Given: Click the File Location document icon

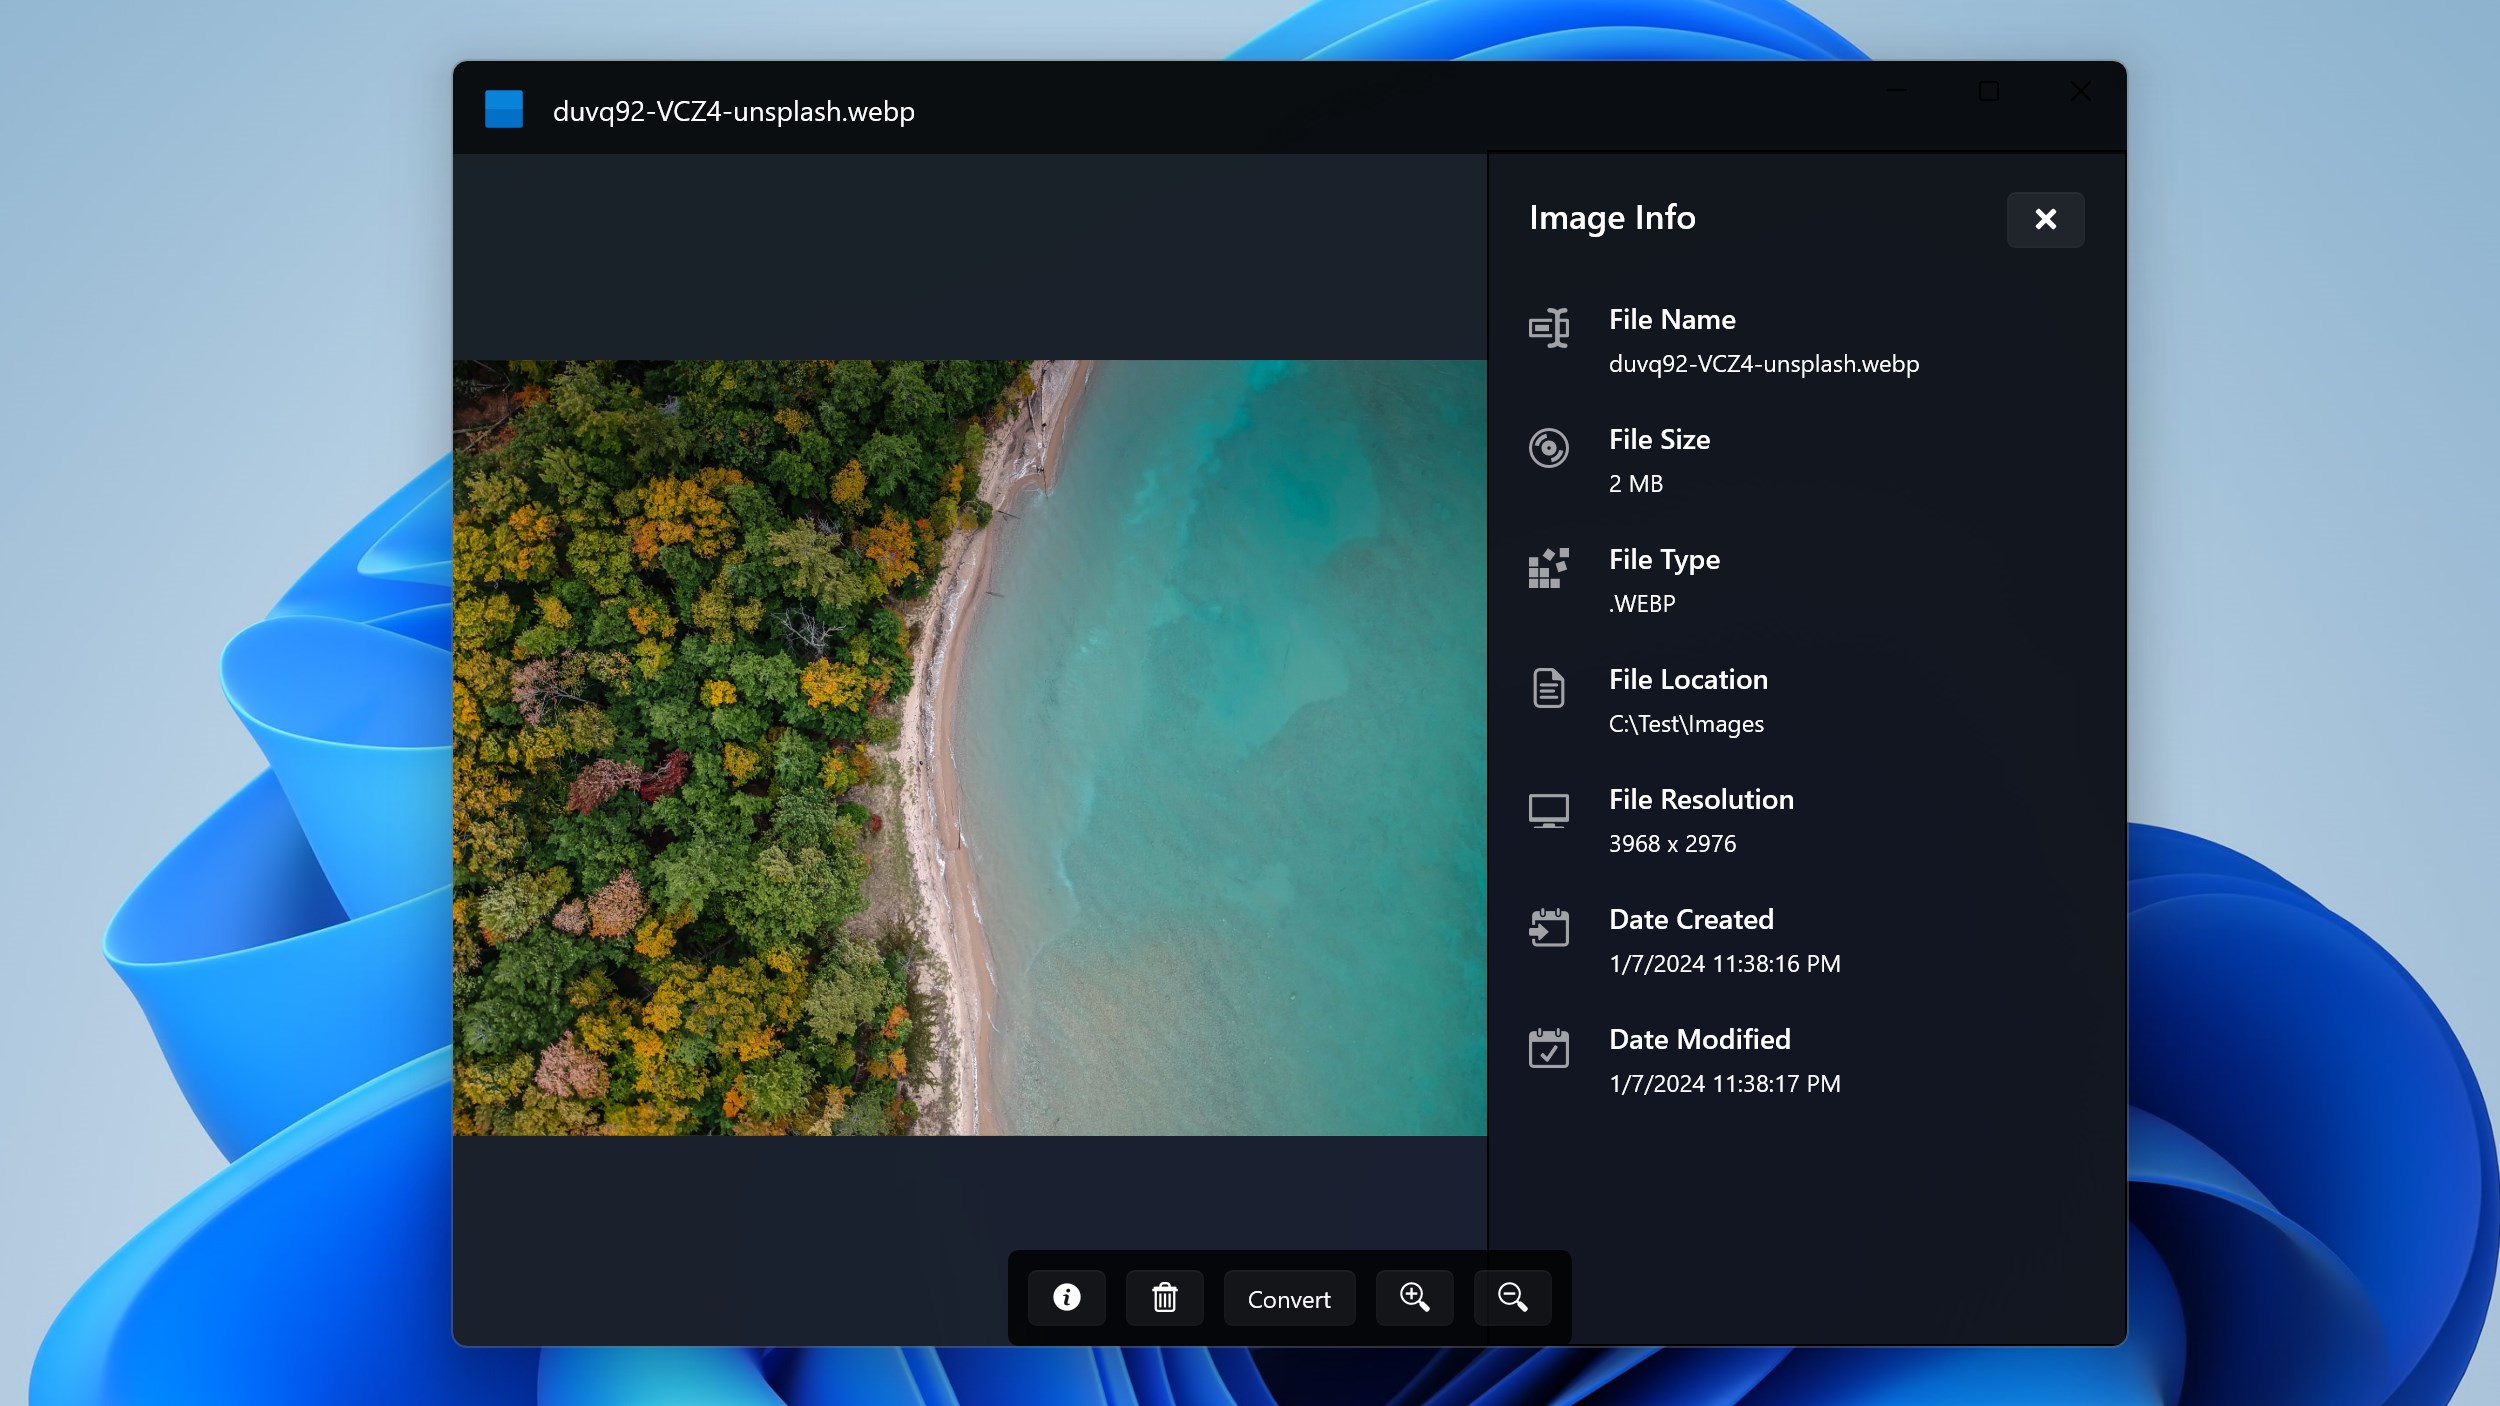Looking at the screenshot, I should (1548, 688).
